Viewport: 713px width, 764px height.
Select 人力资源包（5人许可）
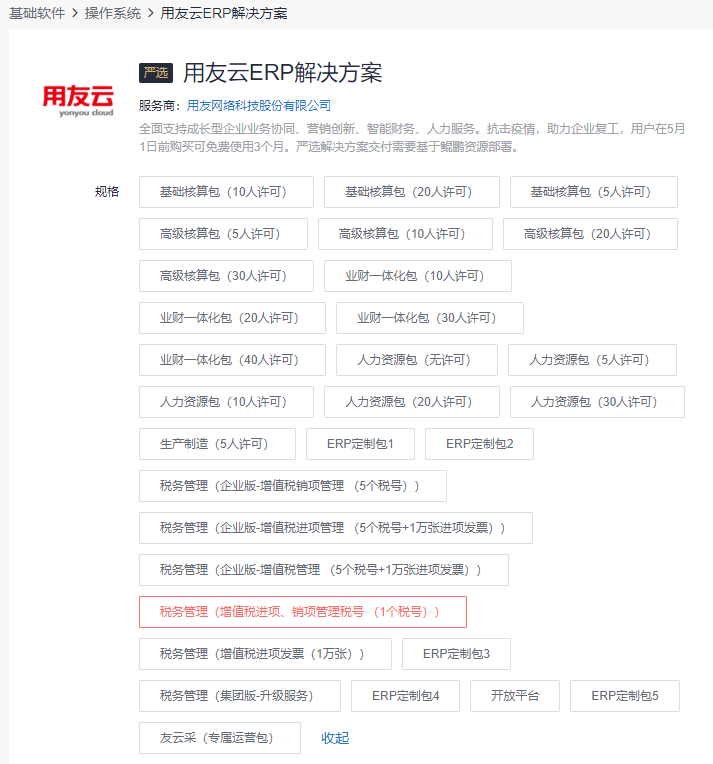[x=592, y=360]
